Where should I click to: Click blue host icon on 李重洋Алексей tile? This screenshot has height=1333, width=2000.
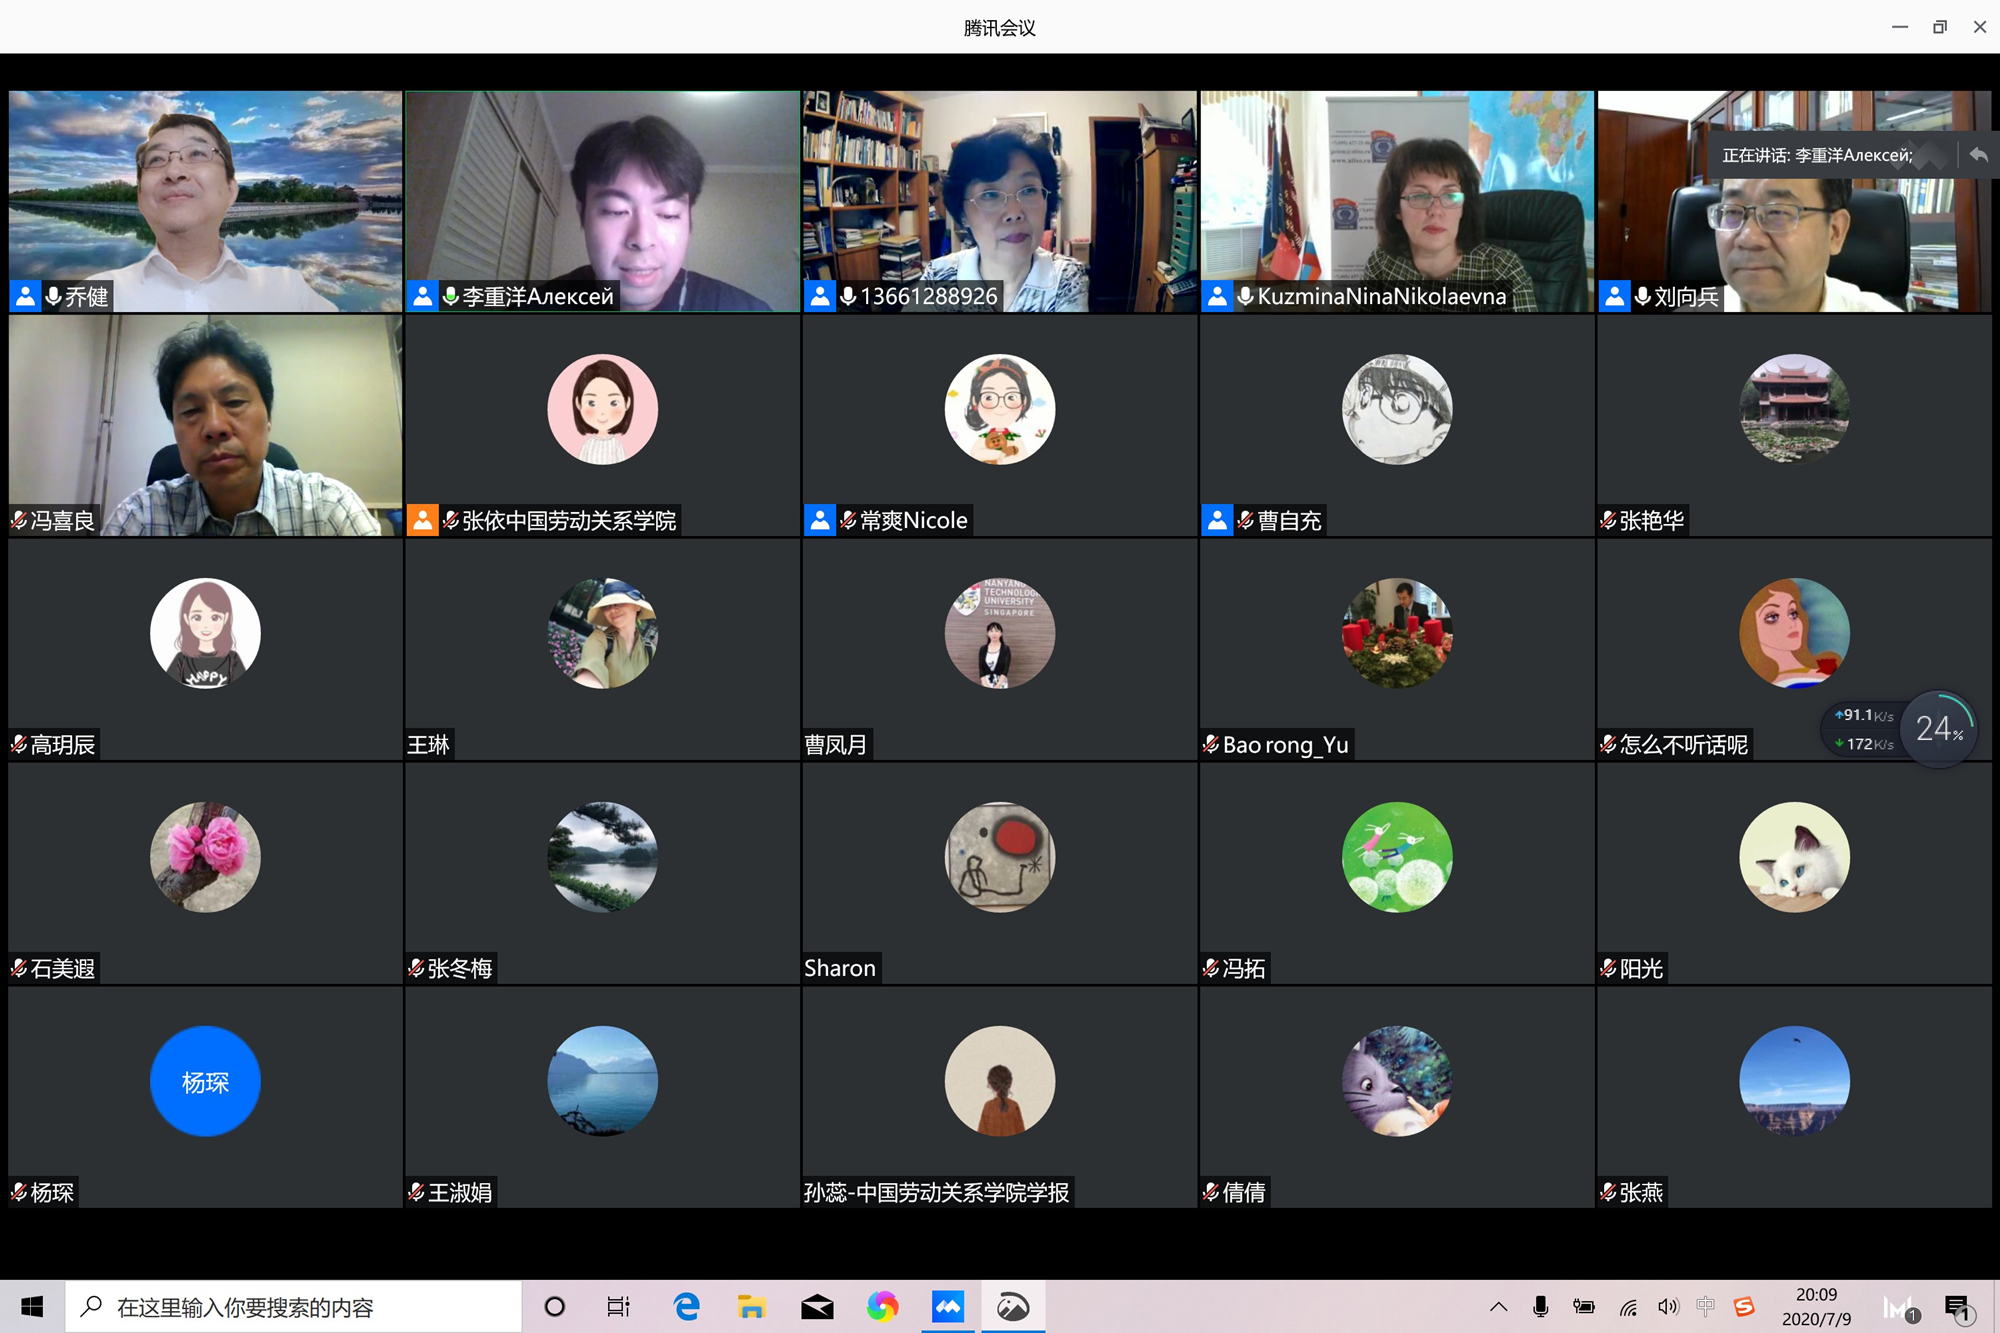[422, 296]
